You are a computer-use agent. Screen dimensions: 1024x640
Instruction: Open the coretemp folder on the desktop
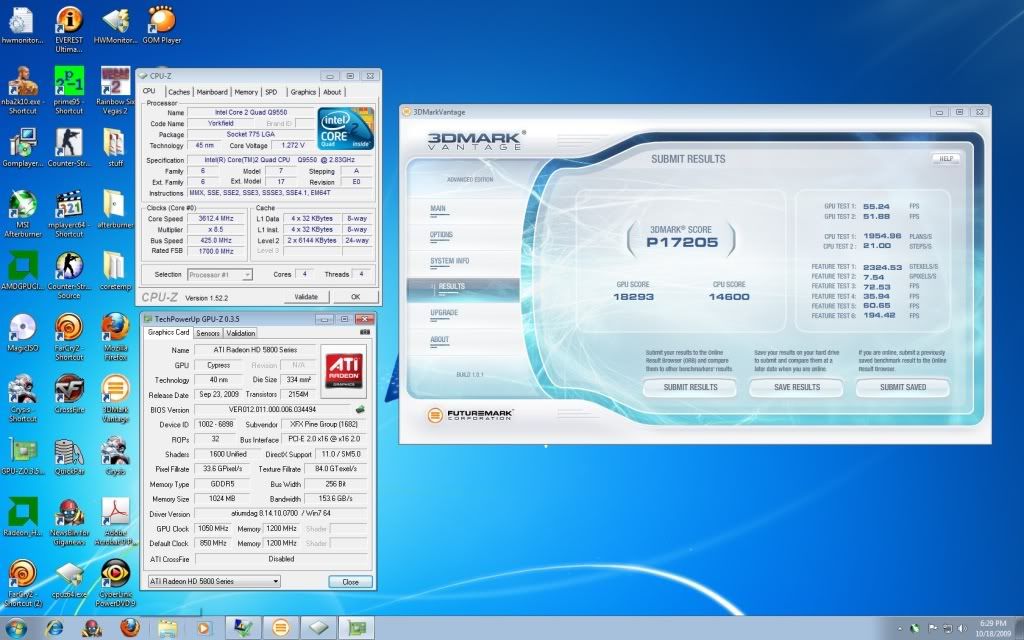pyautogui.click(x=115, y=271)
